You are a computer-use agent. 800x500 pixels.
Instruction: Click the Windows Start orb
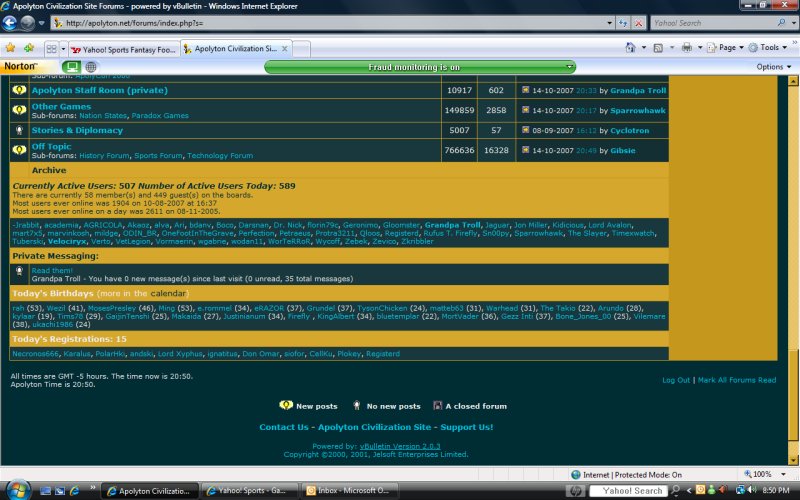point(17,490)
